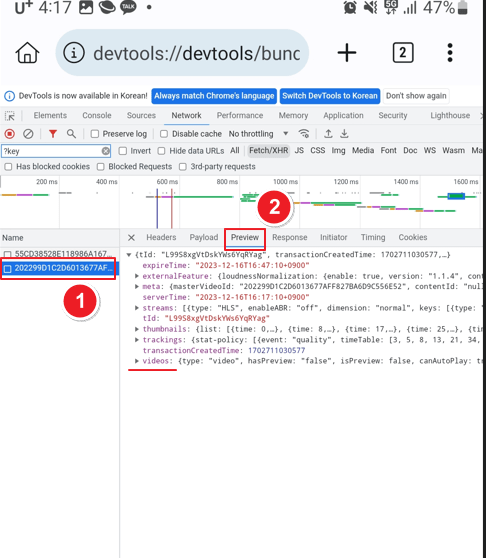This screenshot has width=486, height=558.
Task: Check Blocked Requests option
Action: 100,167
